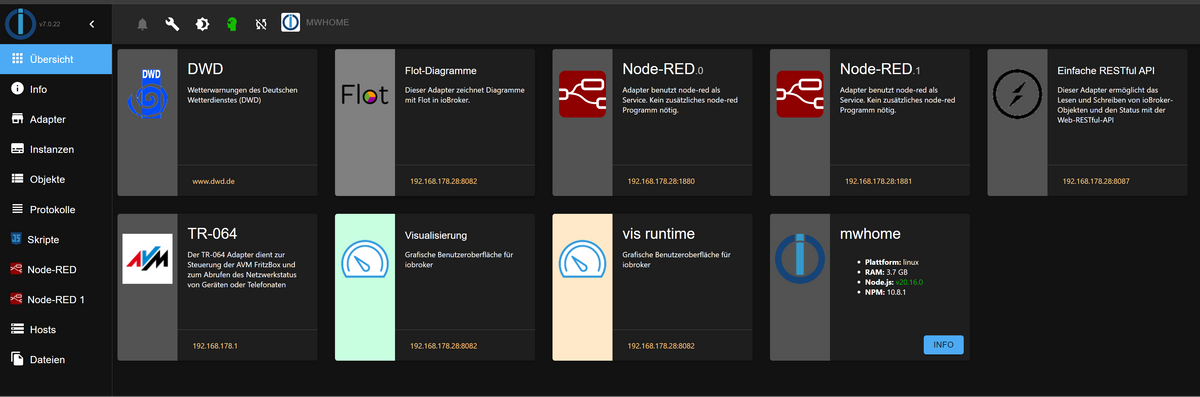This screenshot has height=397, width=1200.
Task: Click the Node-RED.1 card logo
Action: pos(801,95)
